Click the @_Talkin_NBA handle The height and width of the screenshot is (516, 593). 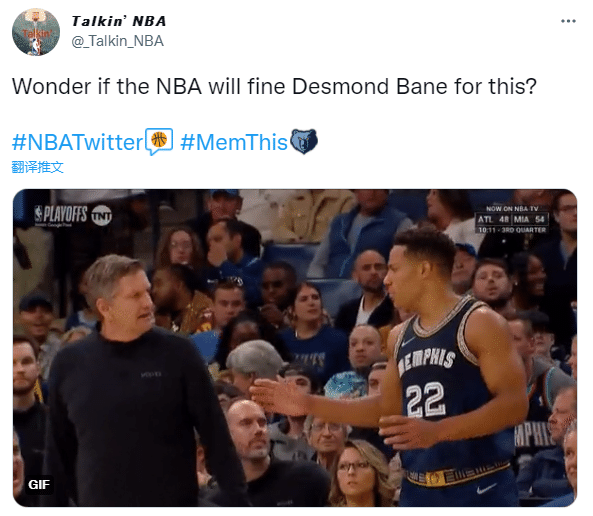click(x=118, y=41)
